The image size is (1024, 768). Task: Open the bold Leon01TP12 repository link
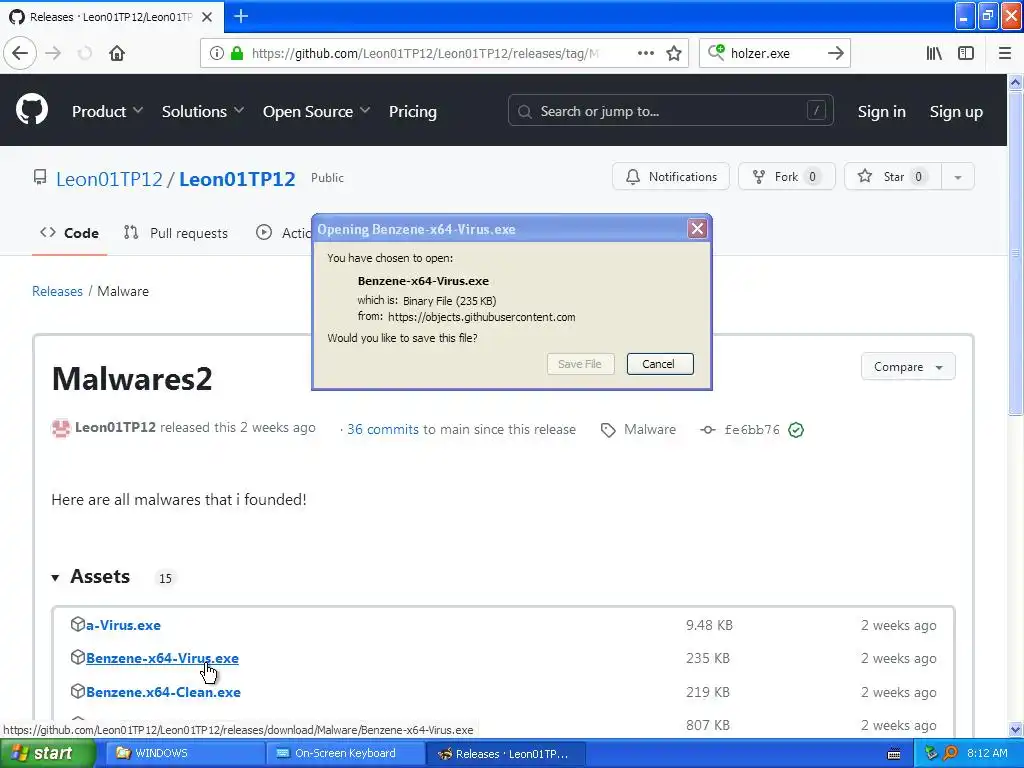tap(237, 178)
